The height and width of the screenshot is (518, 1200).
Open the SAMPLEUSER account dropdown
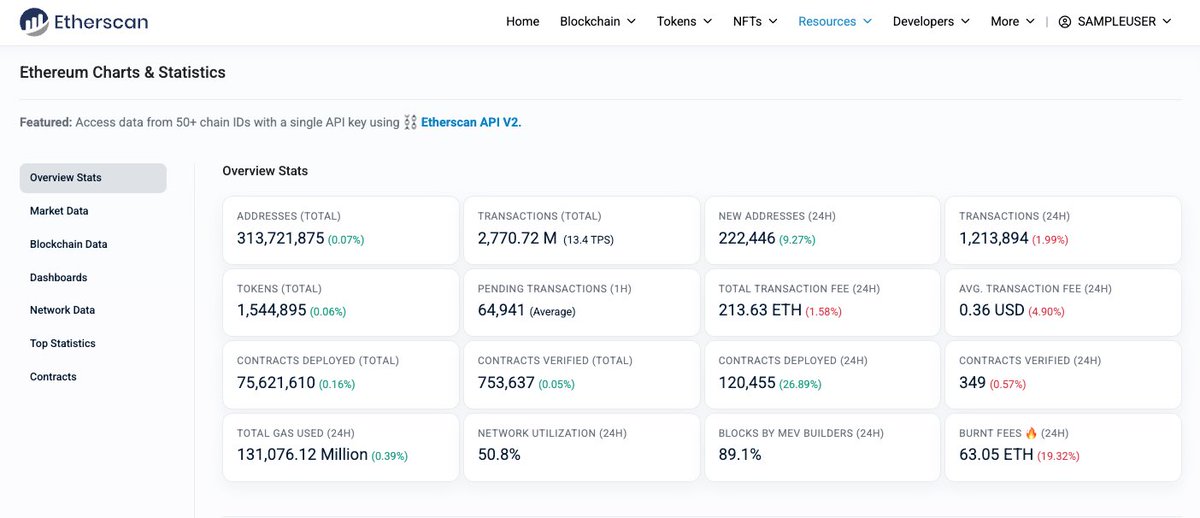point(1115,21)
